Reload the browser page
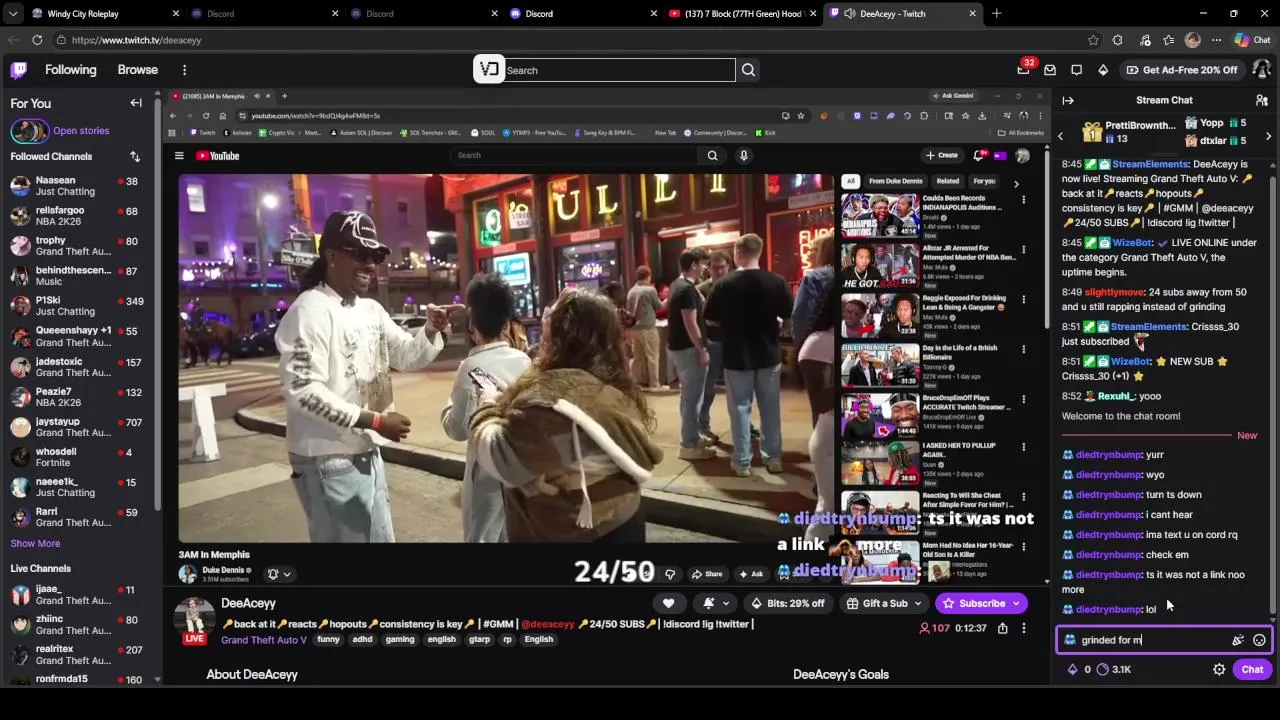 pos(37,40)
